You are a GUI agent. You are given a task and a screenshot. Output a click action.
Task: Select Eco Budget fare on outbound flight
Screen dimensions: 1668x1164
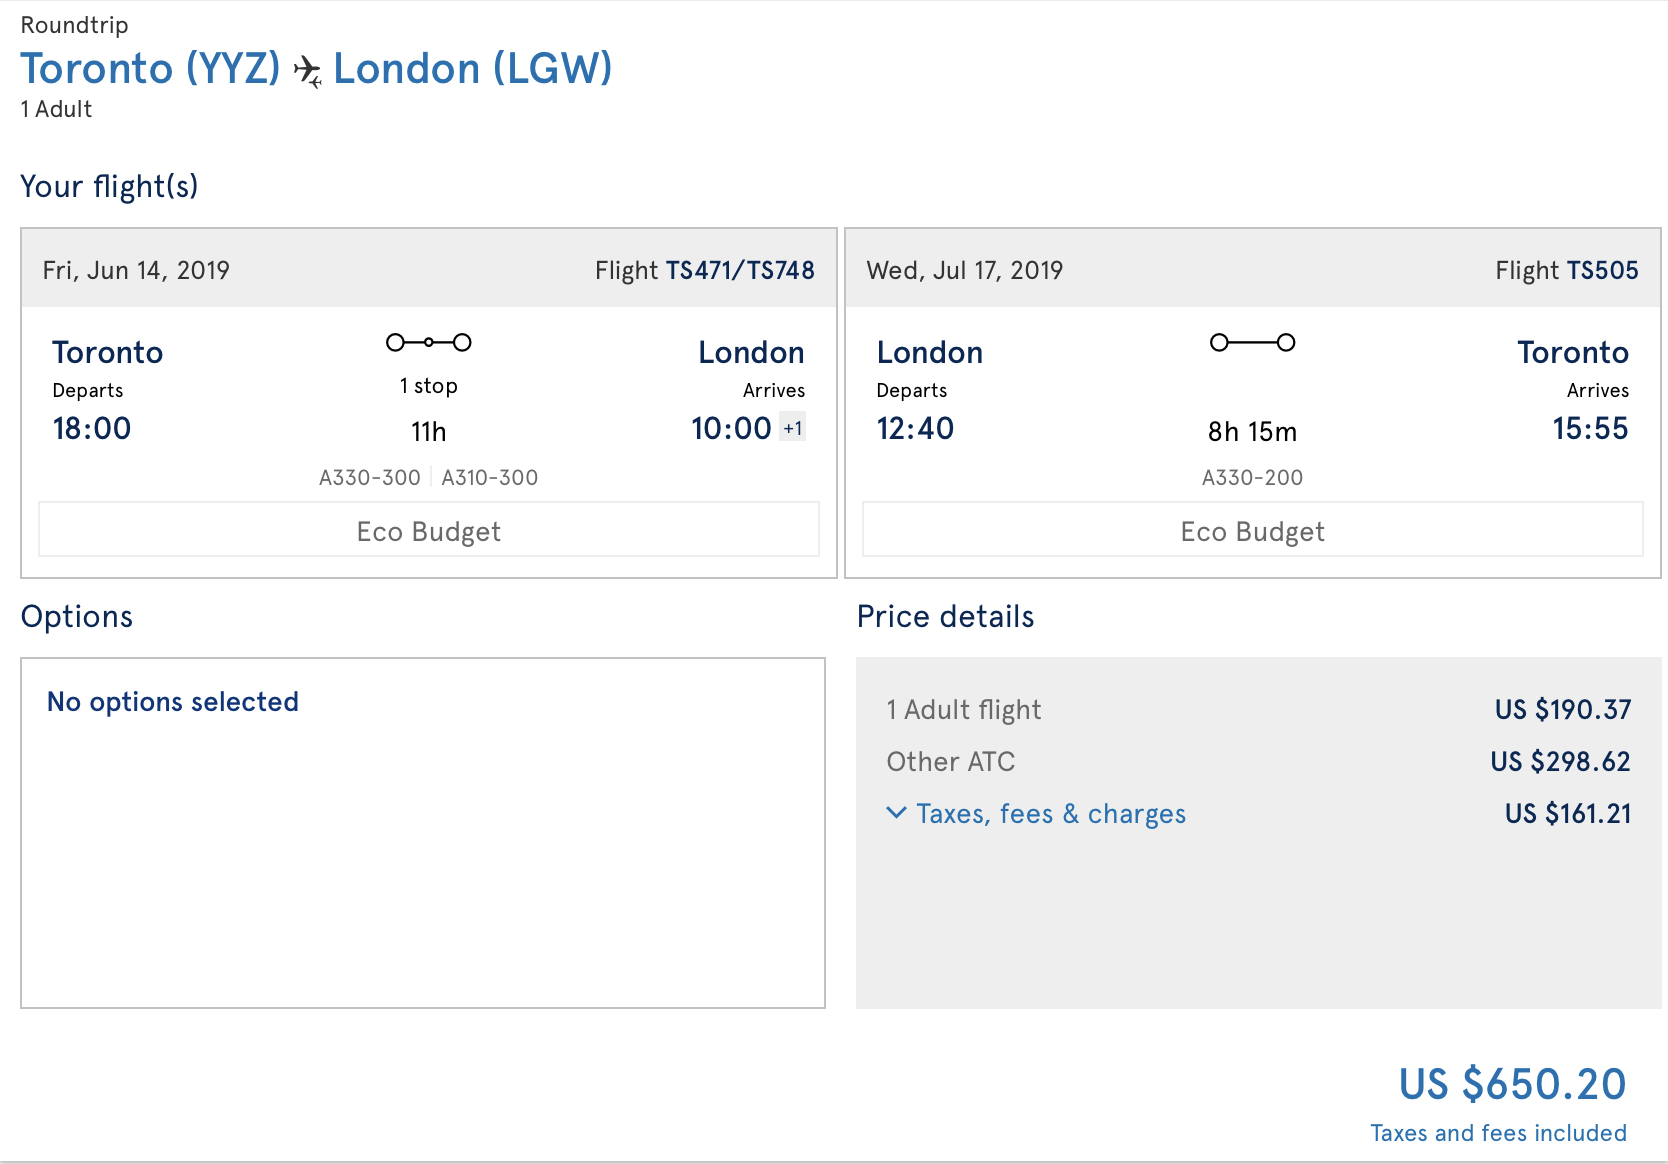[428, 530]
